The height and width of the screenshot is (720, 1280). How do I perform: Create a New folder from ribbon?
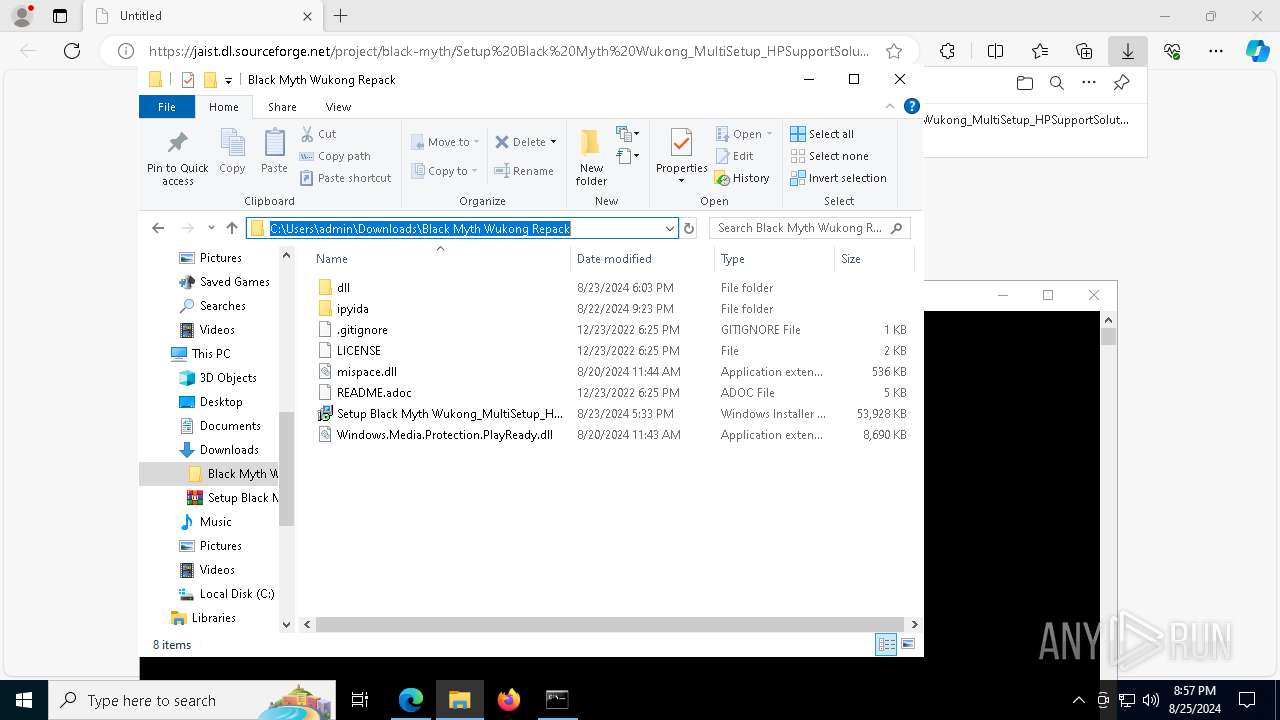coord(591,157)
